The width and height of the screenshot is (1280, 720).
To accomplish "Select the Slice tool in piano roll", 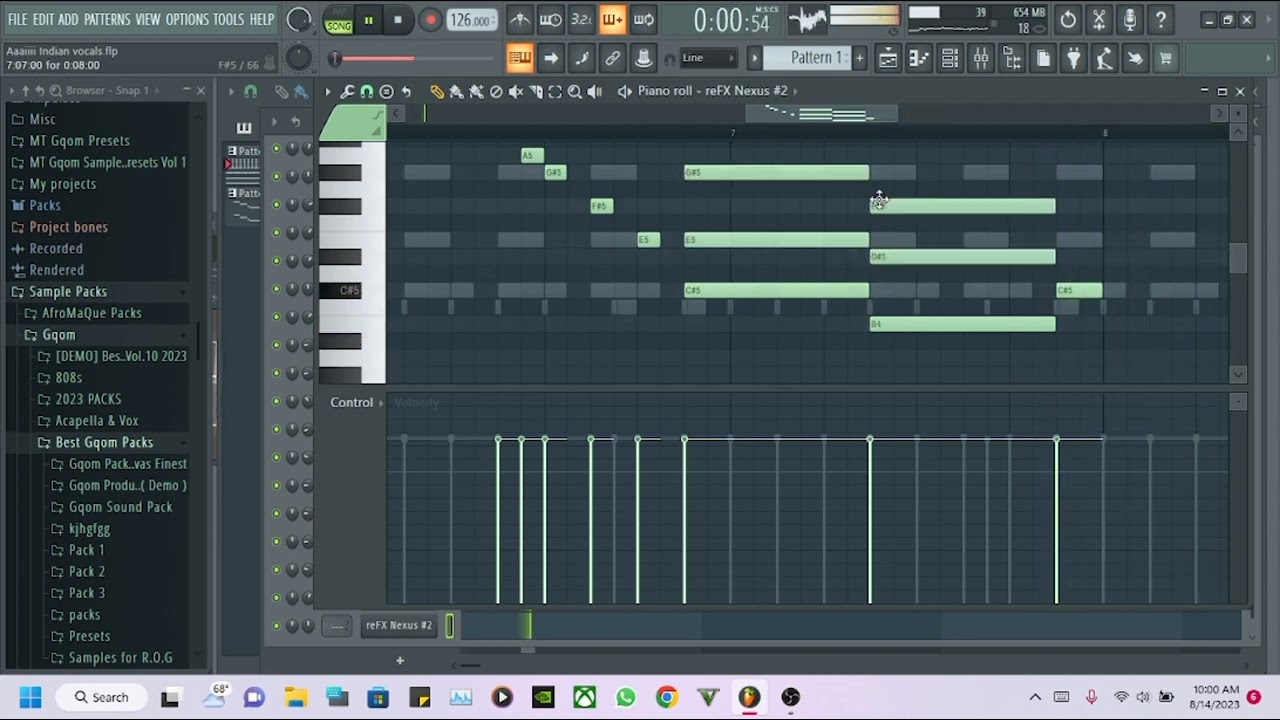I will (535, 91).
